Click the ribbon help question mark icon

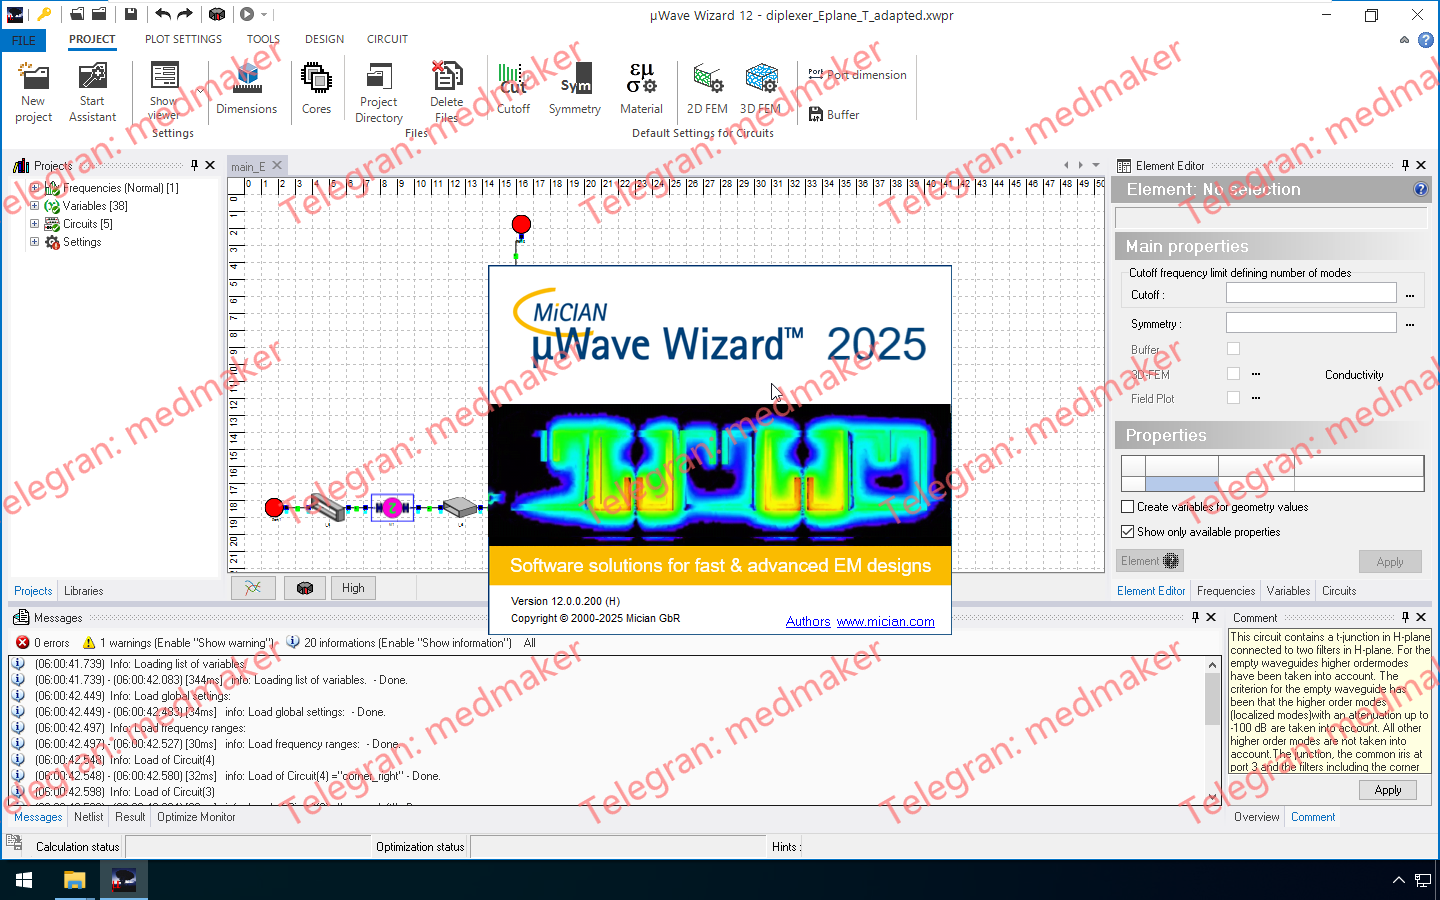[x=1426, y=40]
